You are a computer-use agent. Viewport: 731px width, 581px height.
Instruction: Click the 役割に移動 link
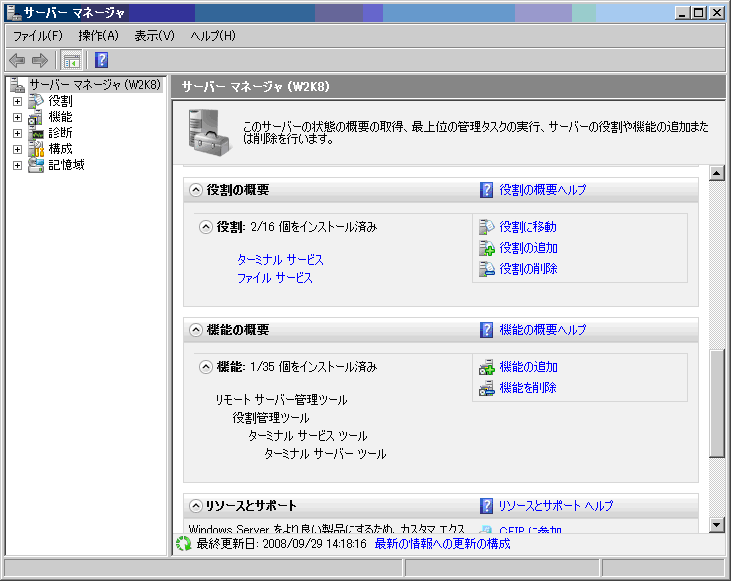click(528, 227)
